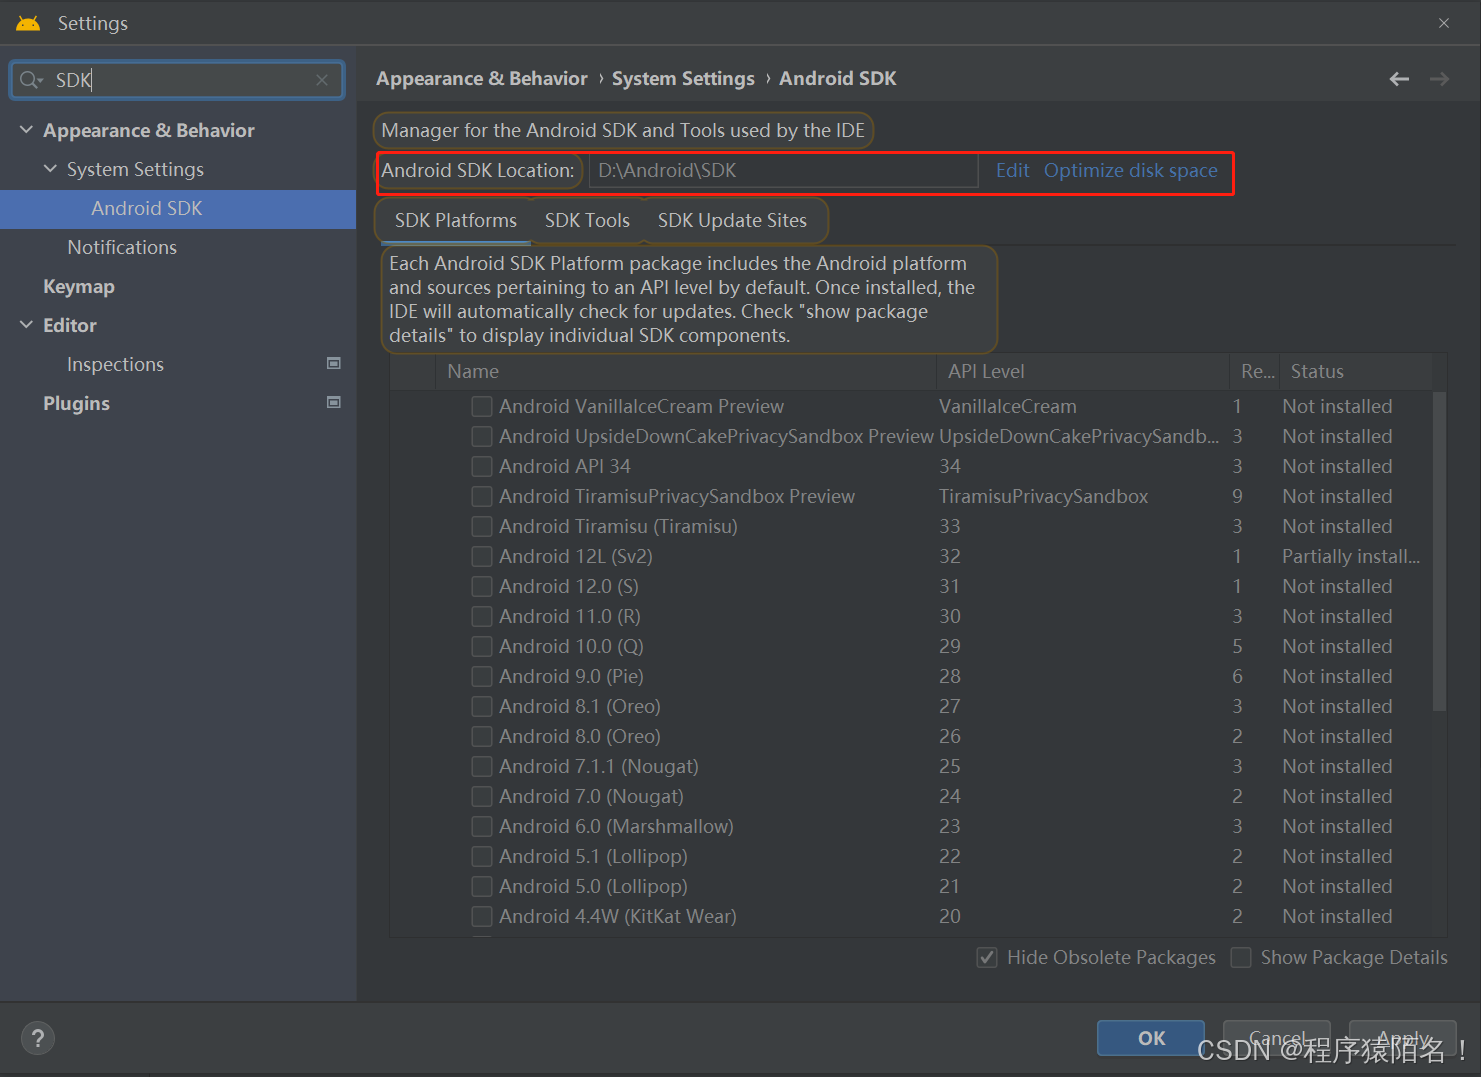Check Android 7.1.1 (Nougat) checkbox
Viewport: 1481px width, 1077px height.
482,766
